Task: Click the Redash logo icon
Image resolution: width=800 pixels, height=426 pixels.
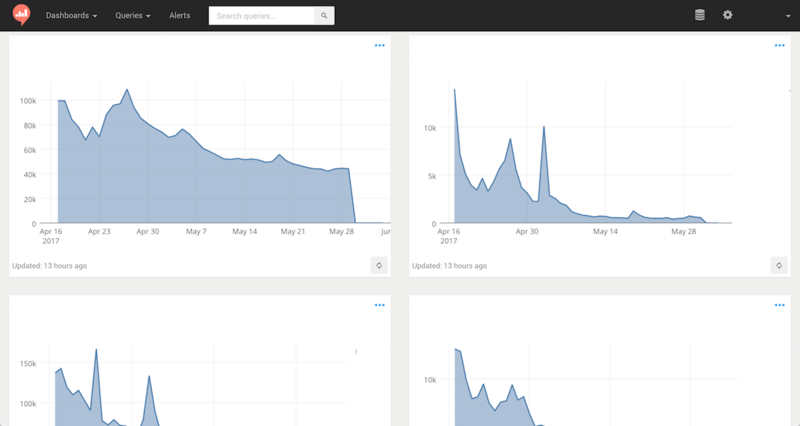Action: 21,15
